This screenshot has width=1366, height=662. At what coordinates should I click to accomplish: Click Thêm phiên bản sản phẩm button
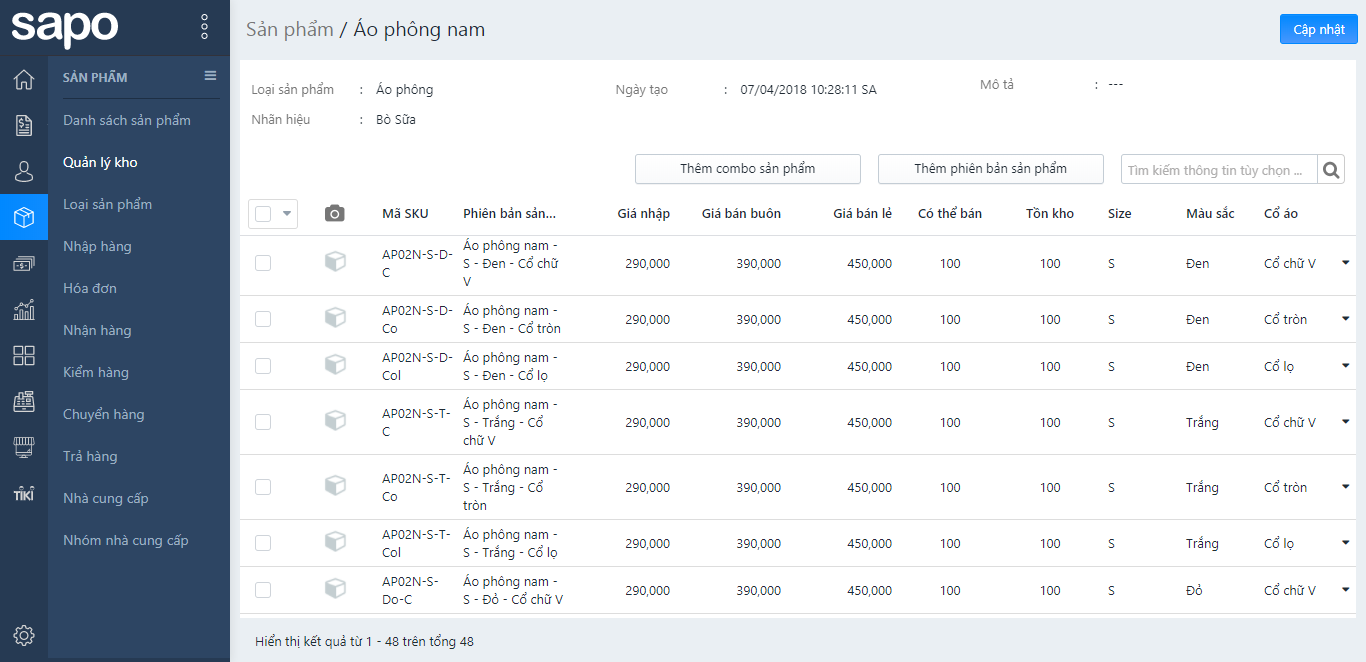coord(990,169)
